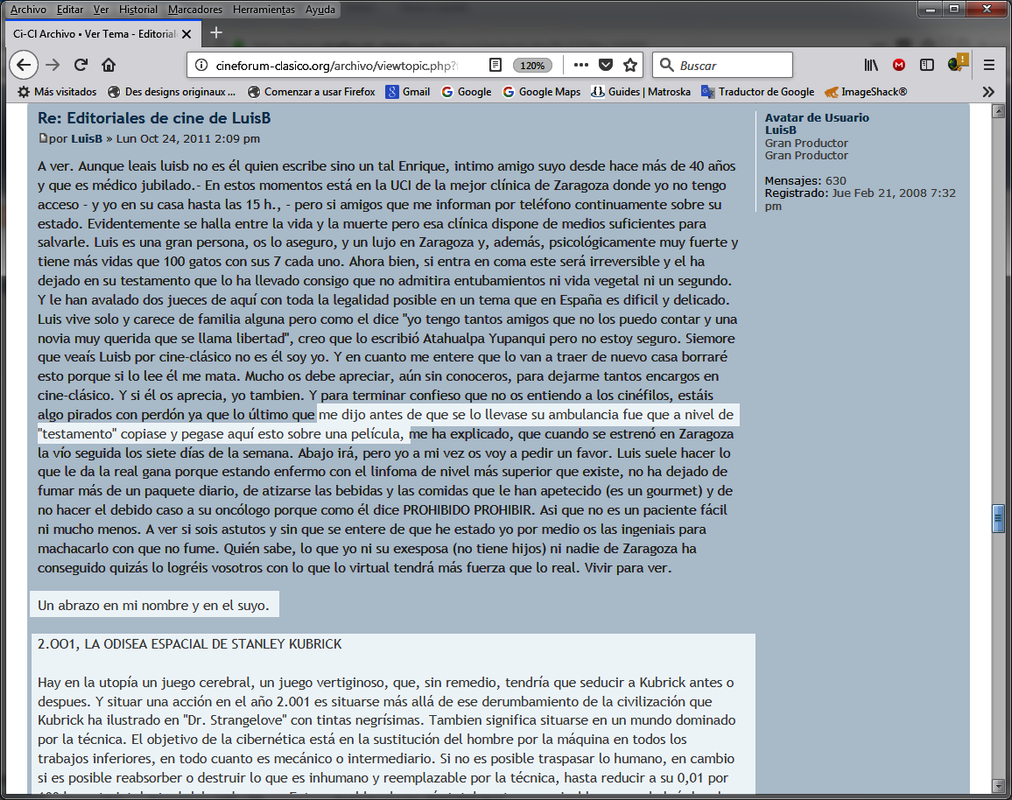Open the Historial menu
This screenshot has height=800, width=1012.
coord(138,10)
